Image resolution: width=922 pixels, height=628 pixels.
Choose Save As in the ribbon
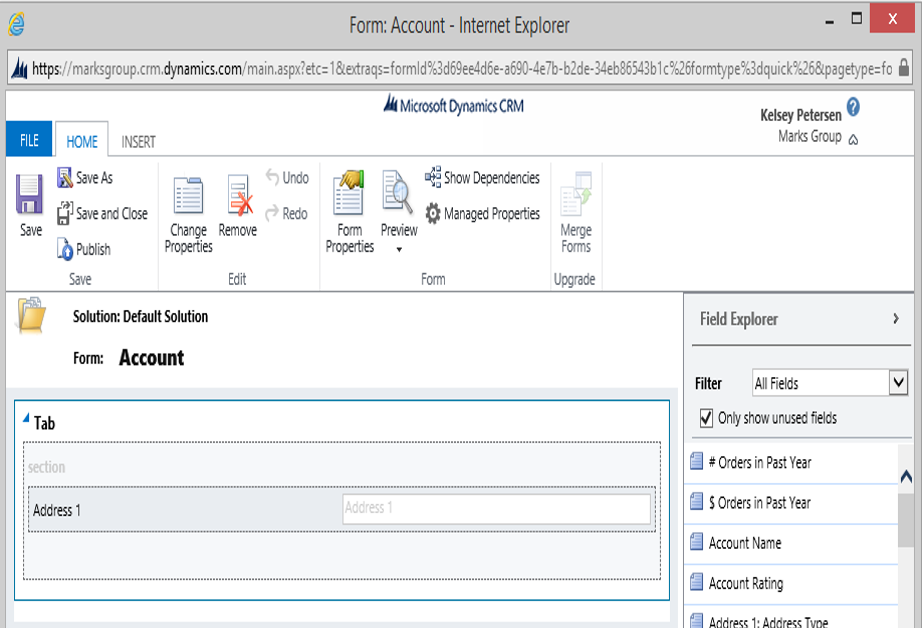coord(85,178)
